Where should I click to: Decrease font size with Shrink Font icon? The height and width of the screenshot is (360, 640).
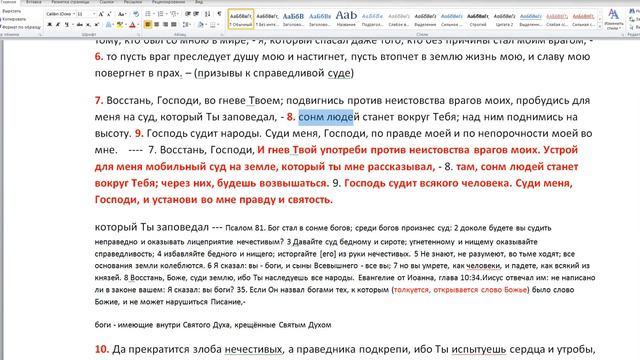(x=109, y=14)
